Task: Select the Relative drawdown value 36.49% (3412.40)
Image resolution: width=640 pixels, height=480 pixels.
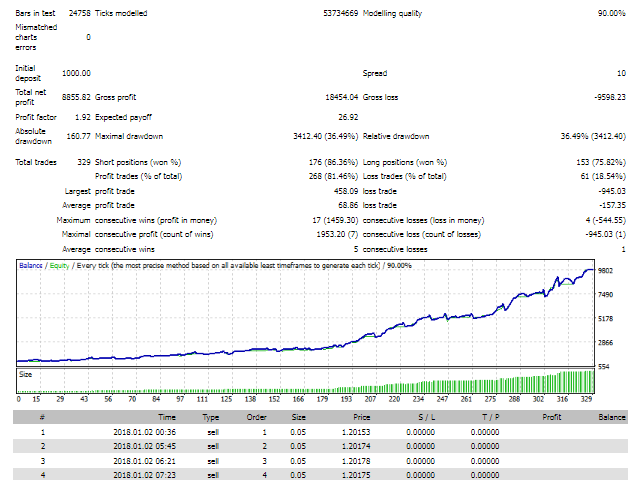Action: tap(593, 136)
